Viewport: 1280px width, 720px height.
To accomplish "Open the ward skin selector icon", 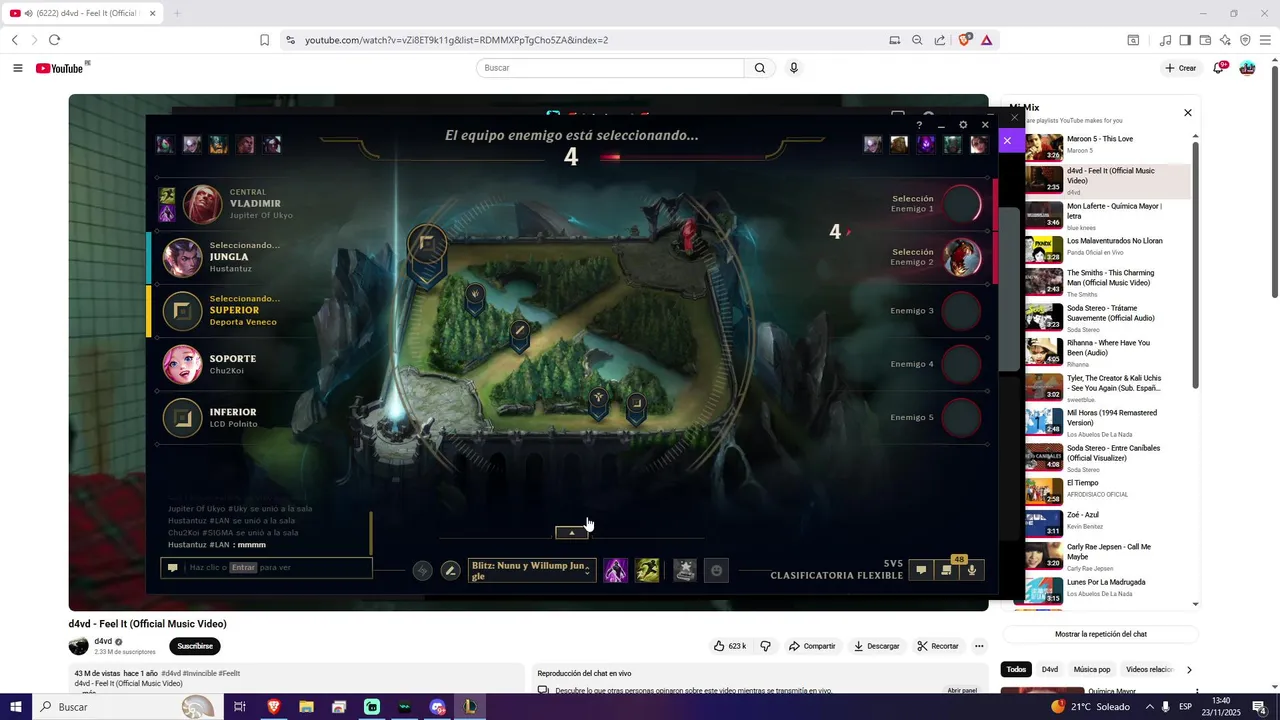I will (x=685, y=570).
